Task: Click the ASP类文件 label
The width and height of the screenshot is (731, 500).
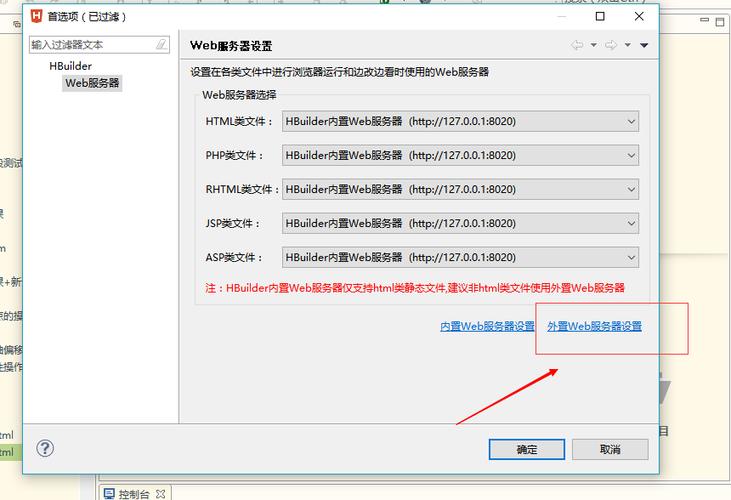Action: tap(234, 258)
